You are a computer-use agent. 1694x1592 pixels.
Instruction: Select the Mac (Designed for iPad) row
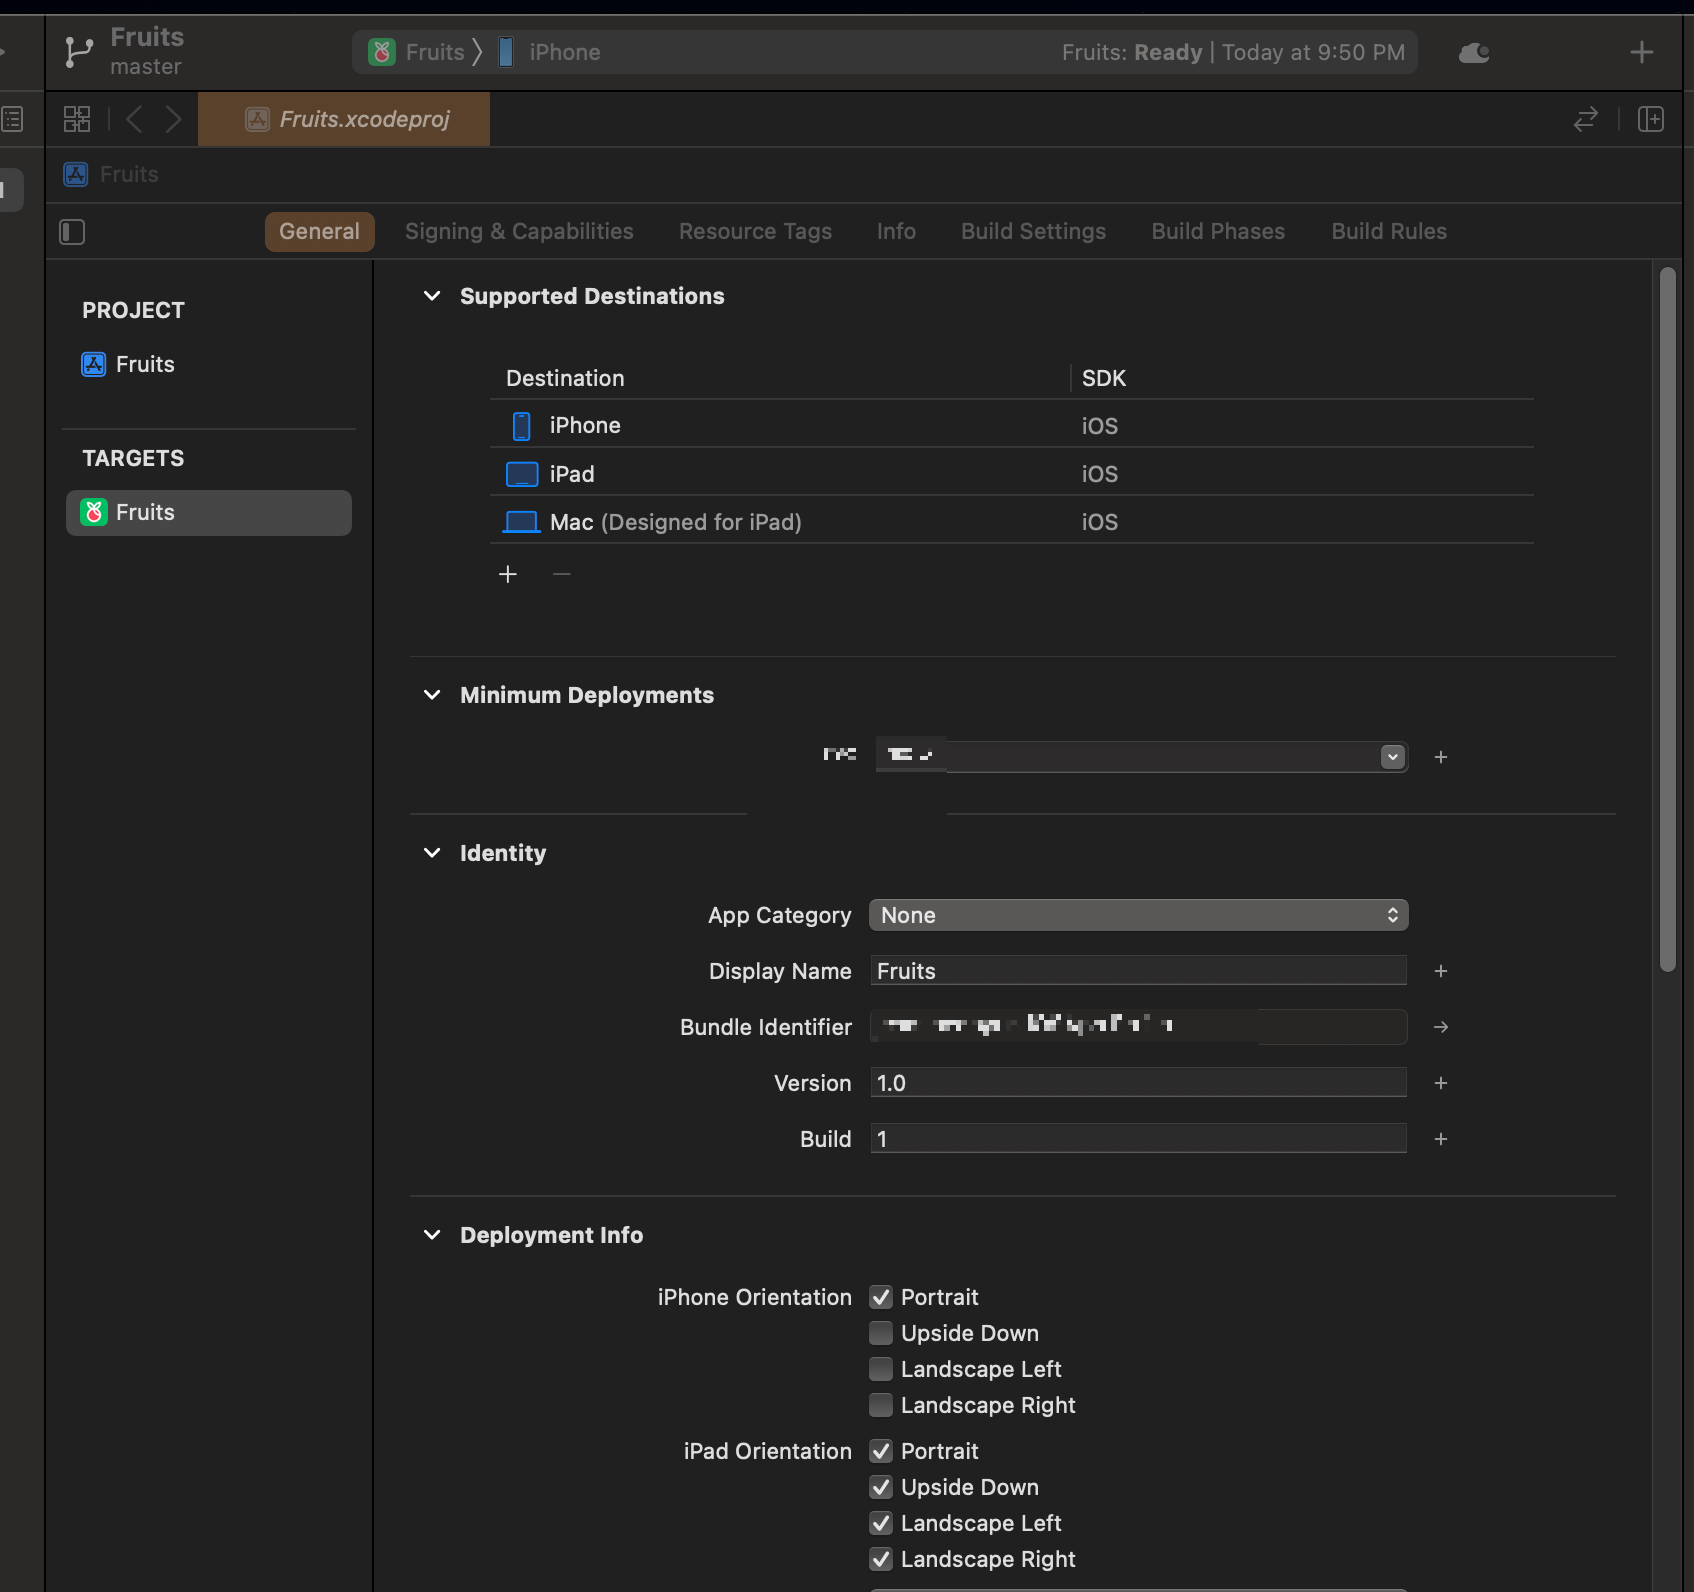[x=1012, y=522]
